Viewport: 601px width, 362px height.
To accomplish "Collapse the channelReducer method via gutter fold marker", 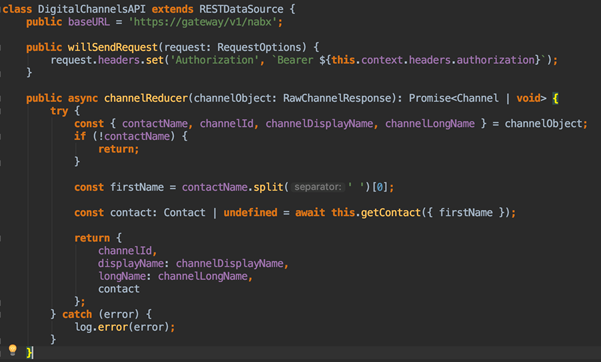I will click(1, 99).
